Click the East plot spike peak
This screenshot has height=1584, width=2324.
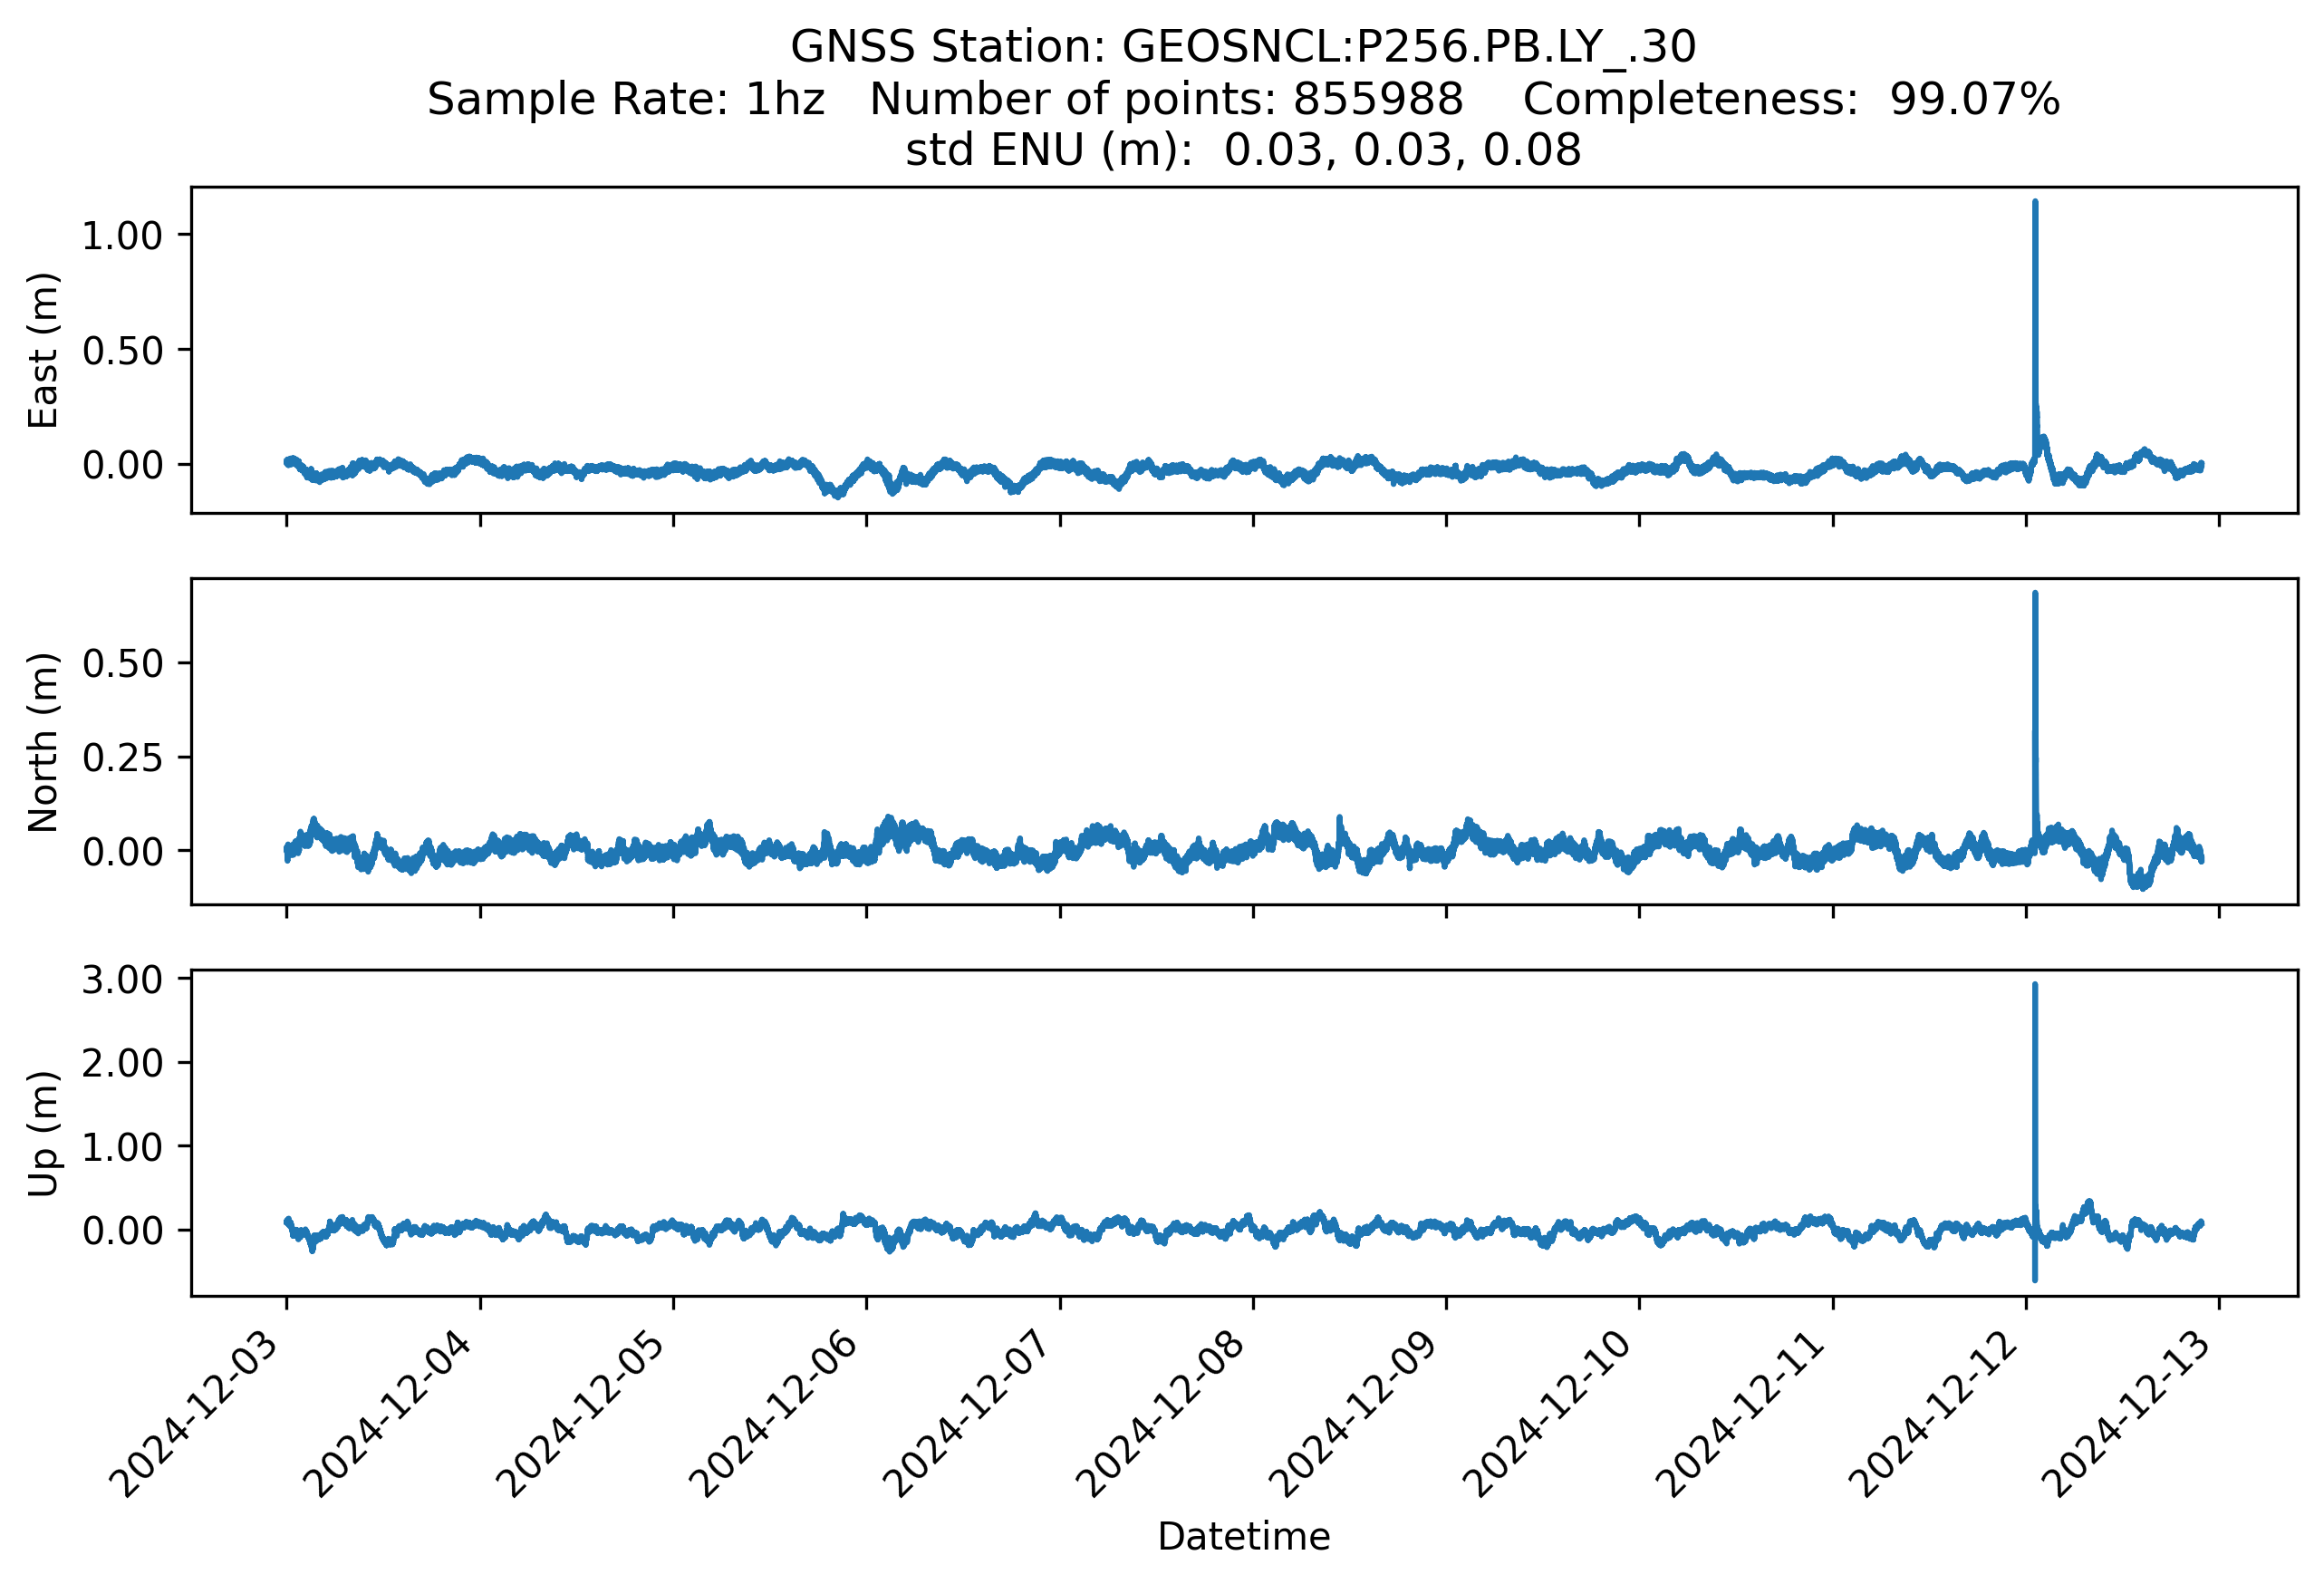coord(2035,205)
